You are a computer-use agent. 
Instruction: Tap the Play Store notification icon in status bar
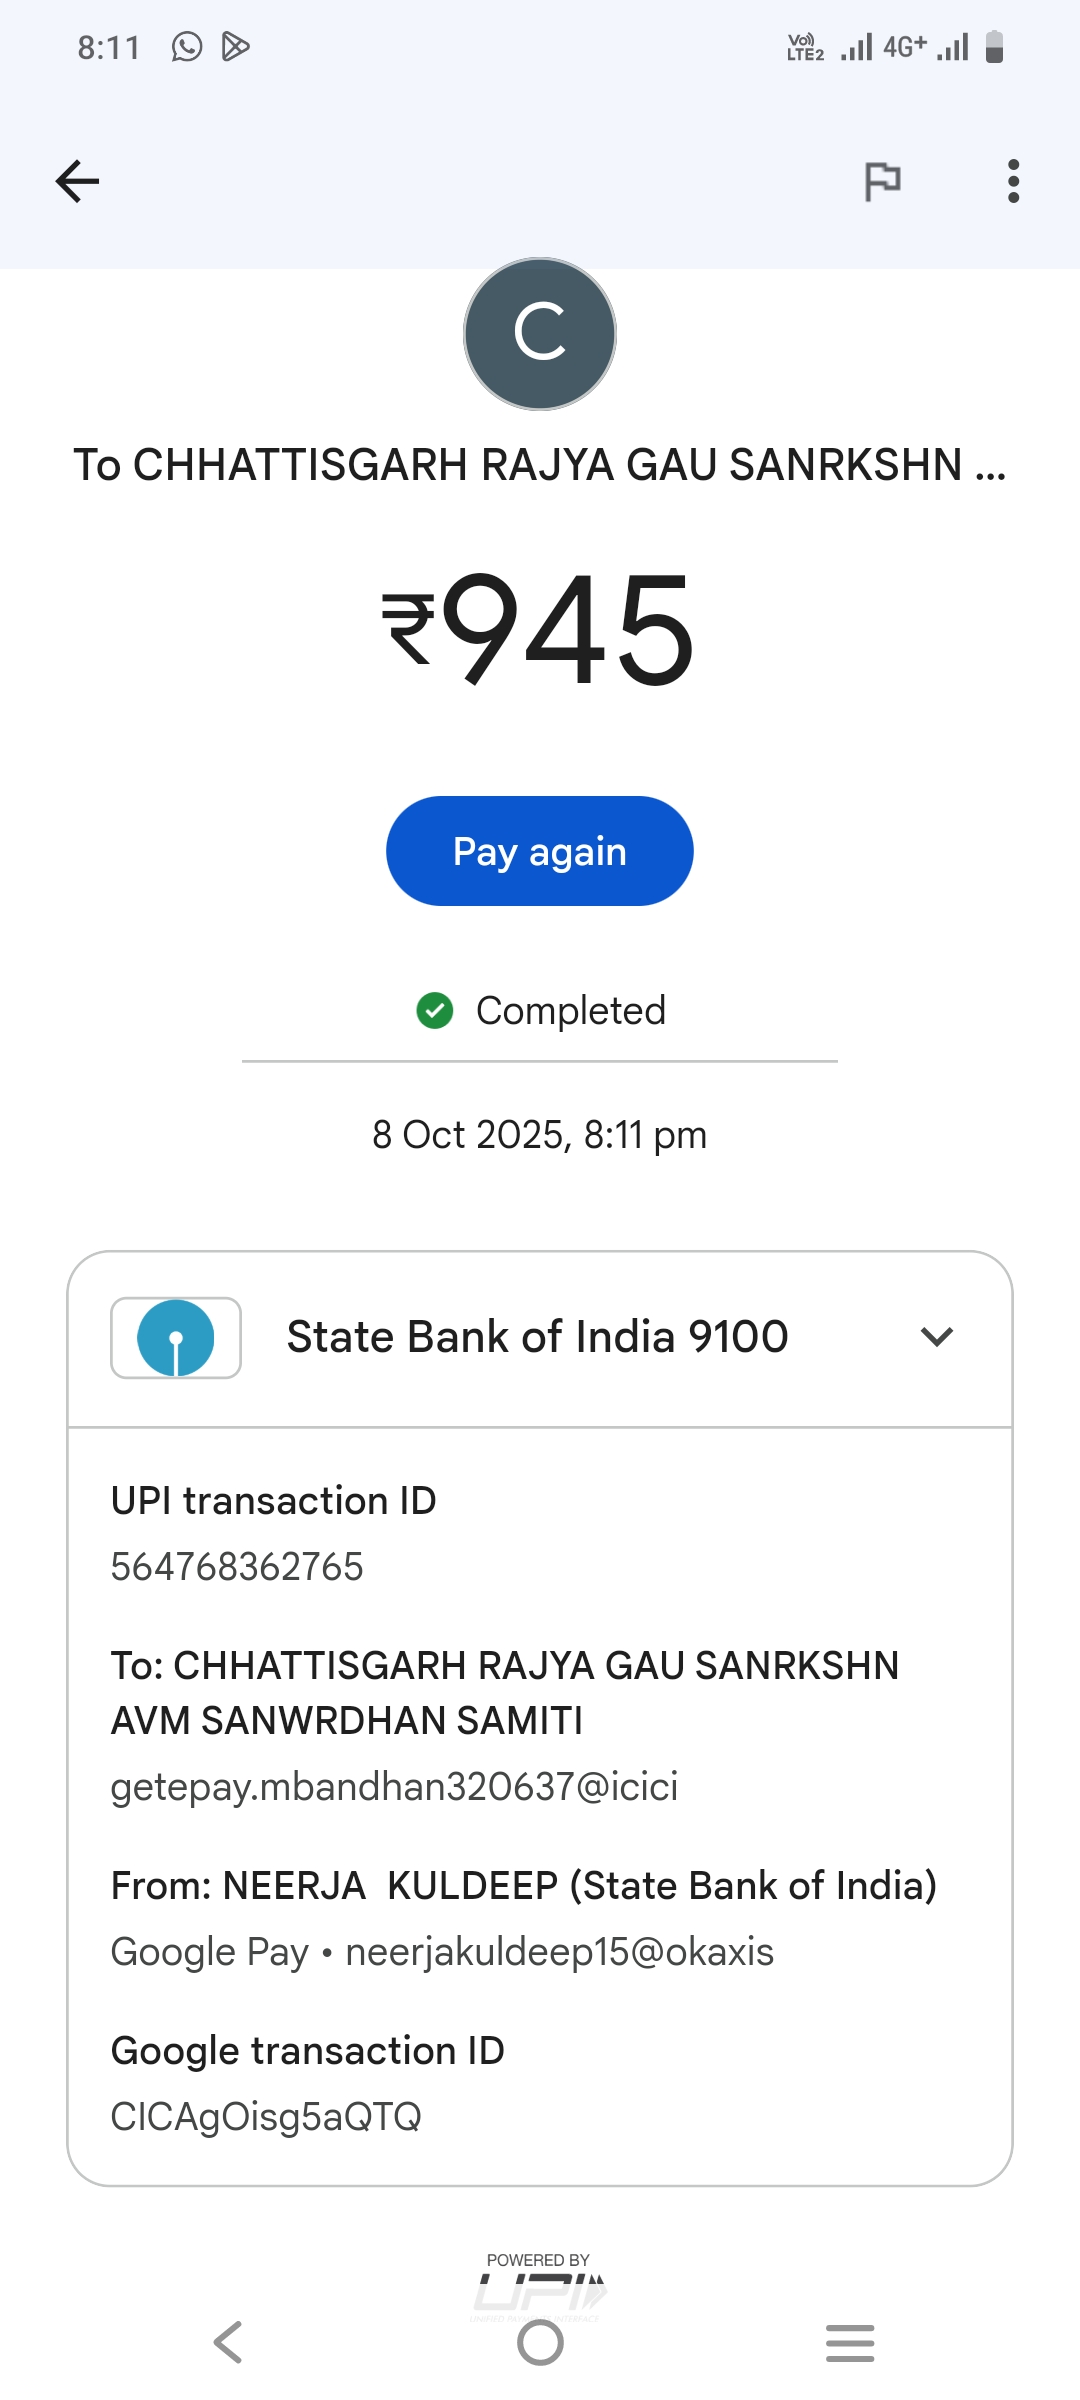[236, 46]
